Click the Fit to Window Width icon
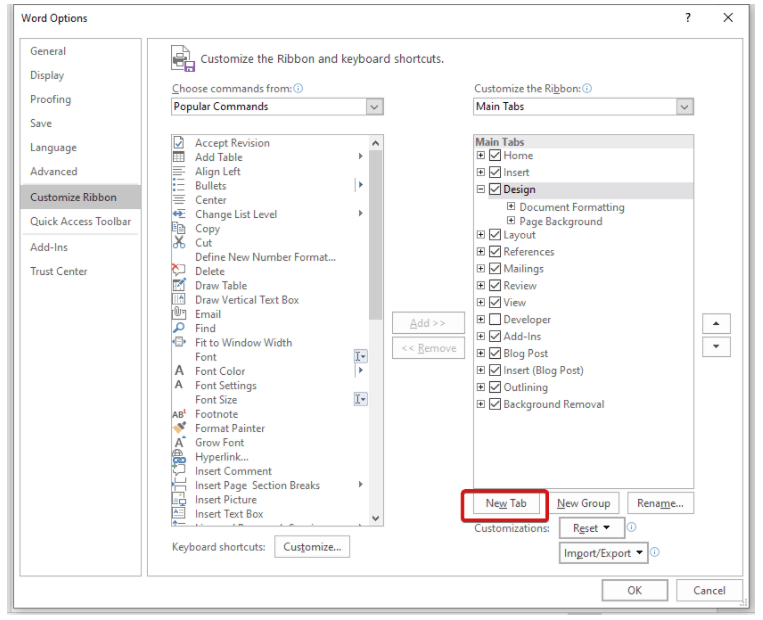 [179, 342]
